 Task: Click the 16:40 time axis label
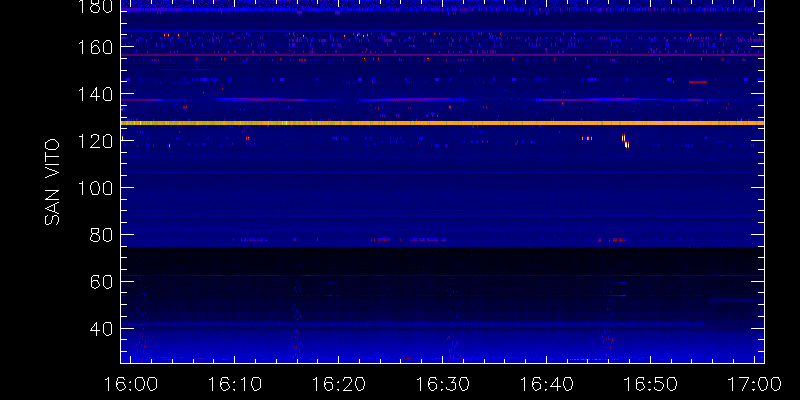(546, 384)
